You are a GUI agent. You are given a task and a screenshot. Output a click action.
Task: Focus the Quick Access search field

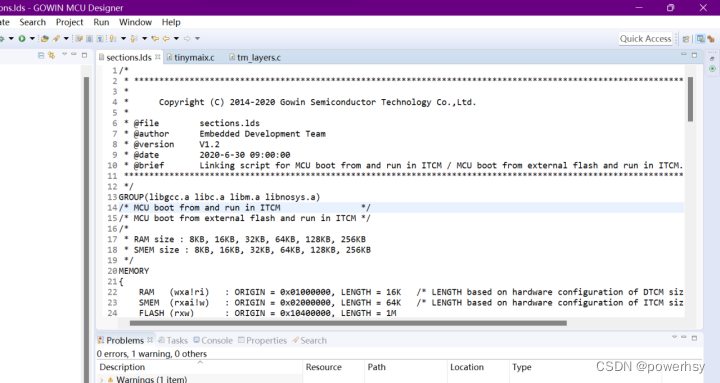(645, 39)
